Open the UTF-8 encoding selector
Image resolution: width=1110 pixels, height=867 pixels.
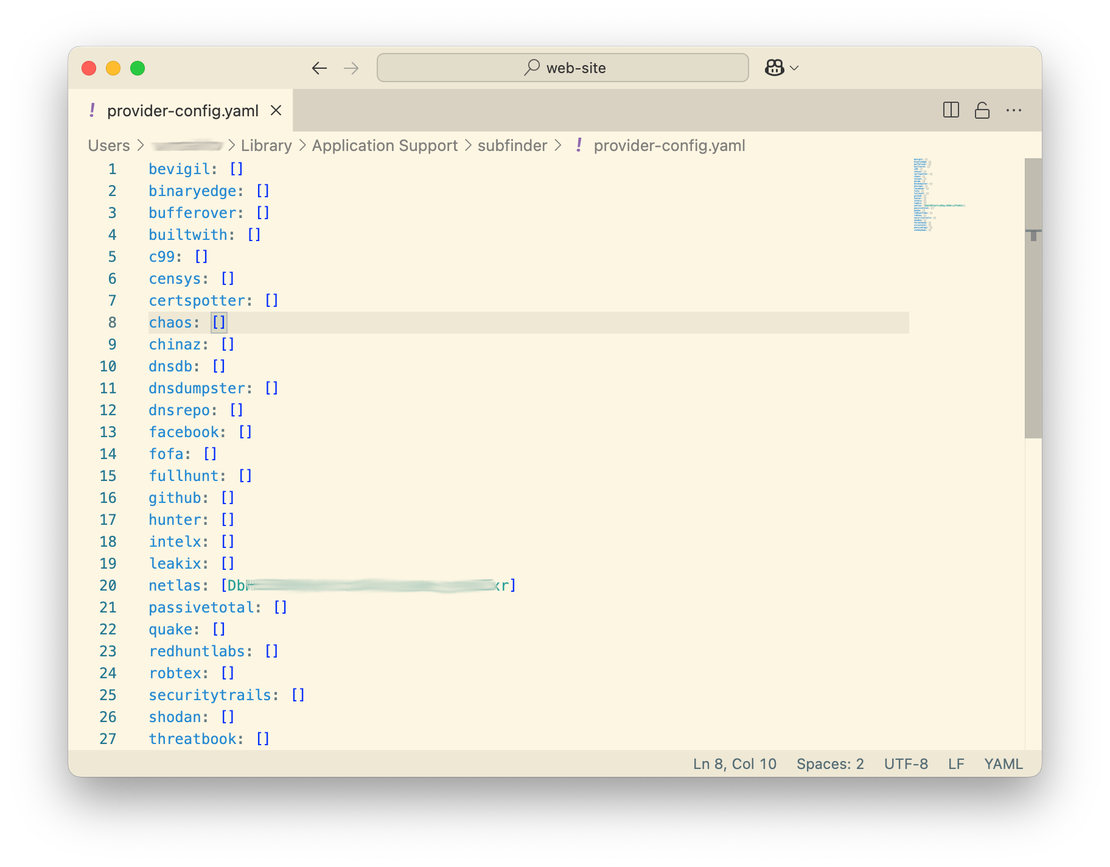pyautogui.click(x=906, y=763)
